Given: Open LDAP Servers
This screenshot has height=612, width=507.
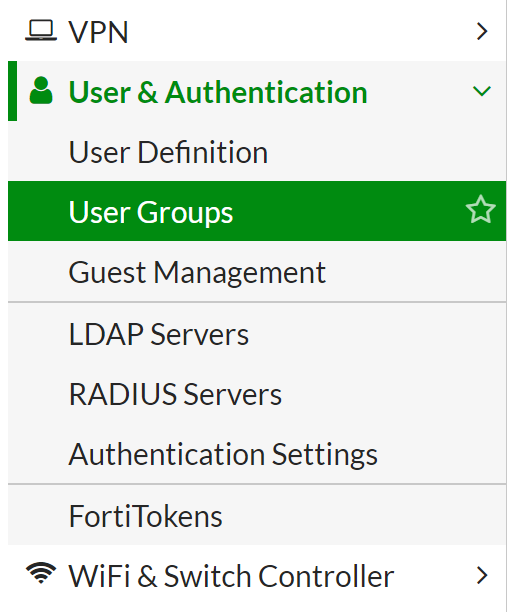Looking at the screenshot, I should [x=158, y=334].
